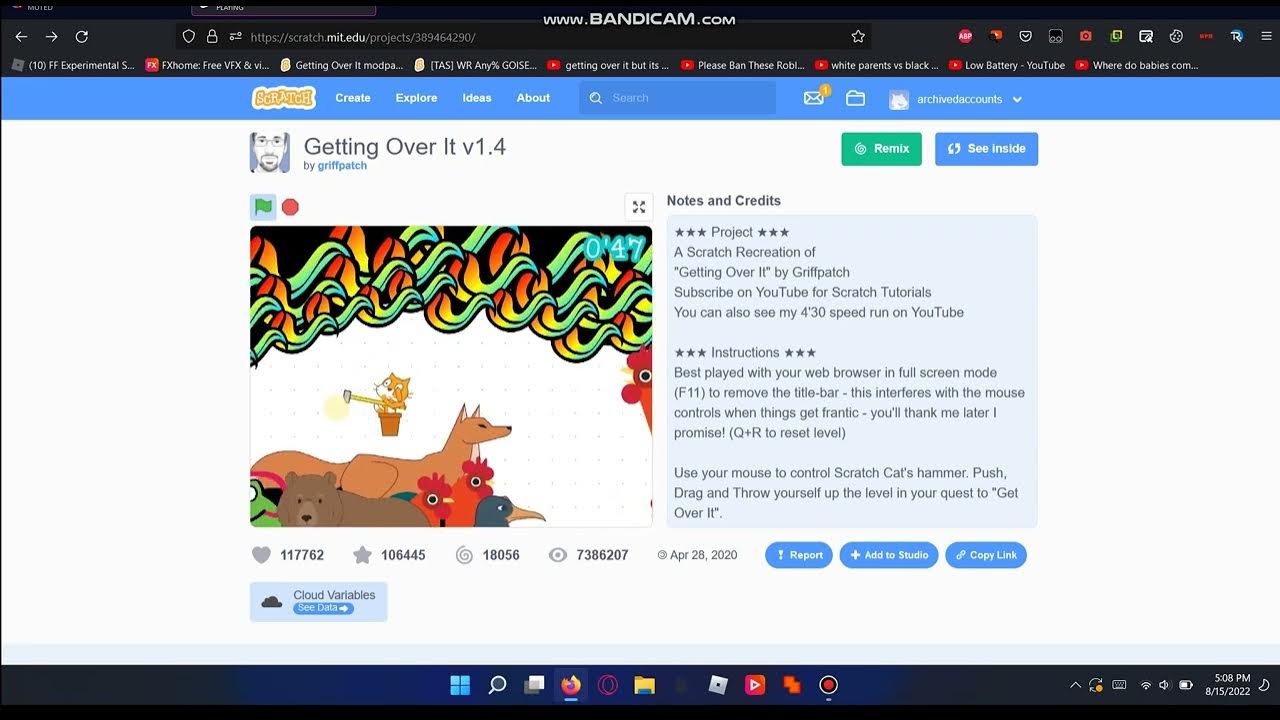Click griffpatch's avatar thumbnail
The width and height of the screenshot is (1280, 720).
point(270,153)
